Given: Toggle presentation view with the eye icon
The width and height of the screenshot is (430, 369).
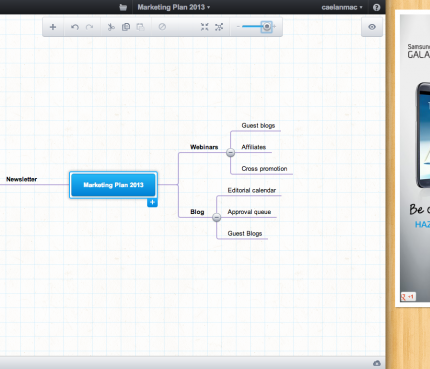Looking at the screenshot, I should point(372,27).
